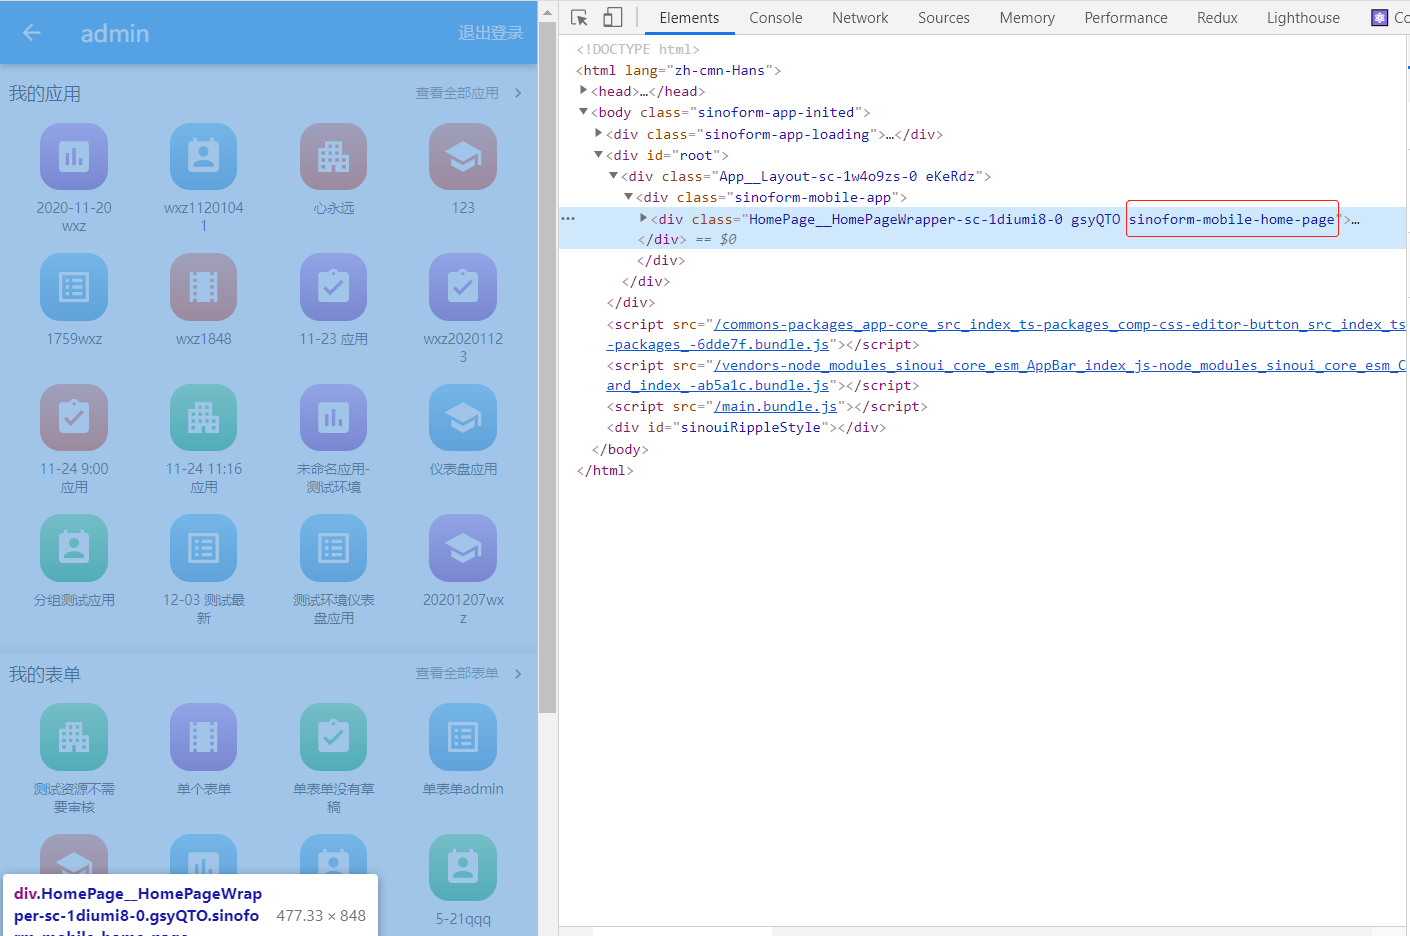The width and height of the screenshot is (1410, 936).
Task: Select the DOCTYPE html line
Action: 638,49
